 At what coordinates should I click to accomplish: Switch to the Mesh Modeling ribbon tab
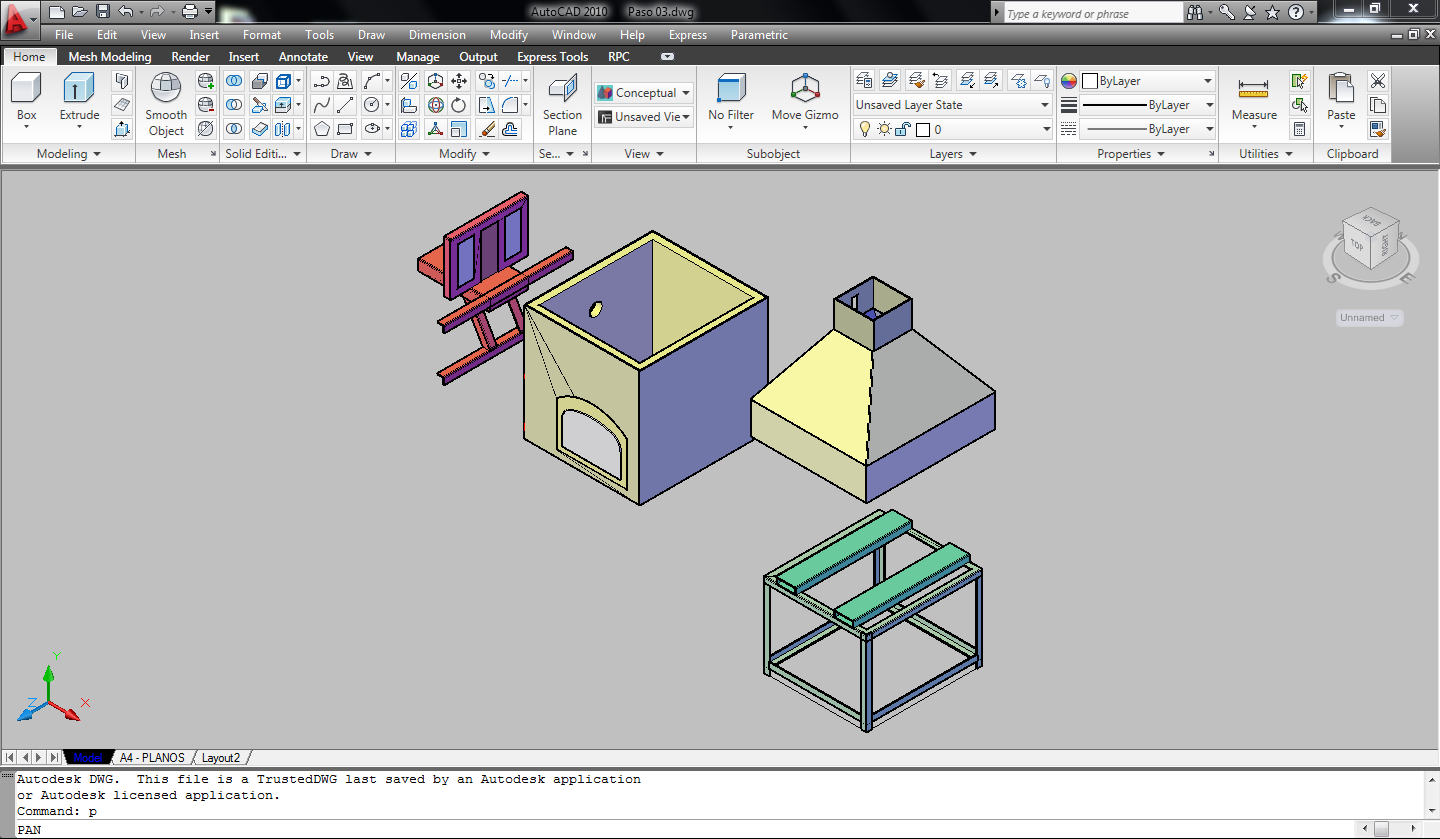click(x=110, y=57)
